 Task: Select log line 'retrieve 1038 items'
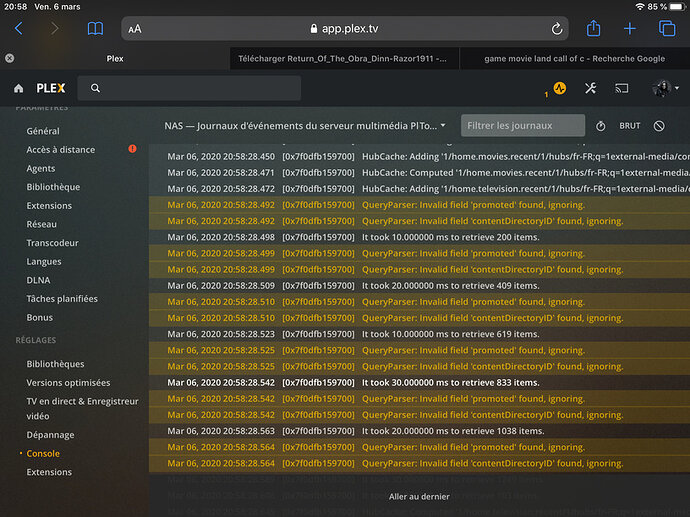pos(419,431)
